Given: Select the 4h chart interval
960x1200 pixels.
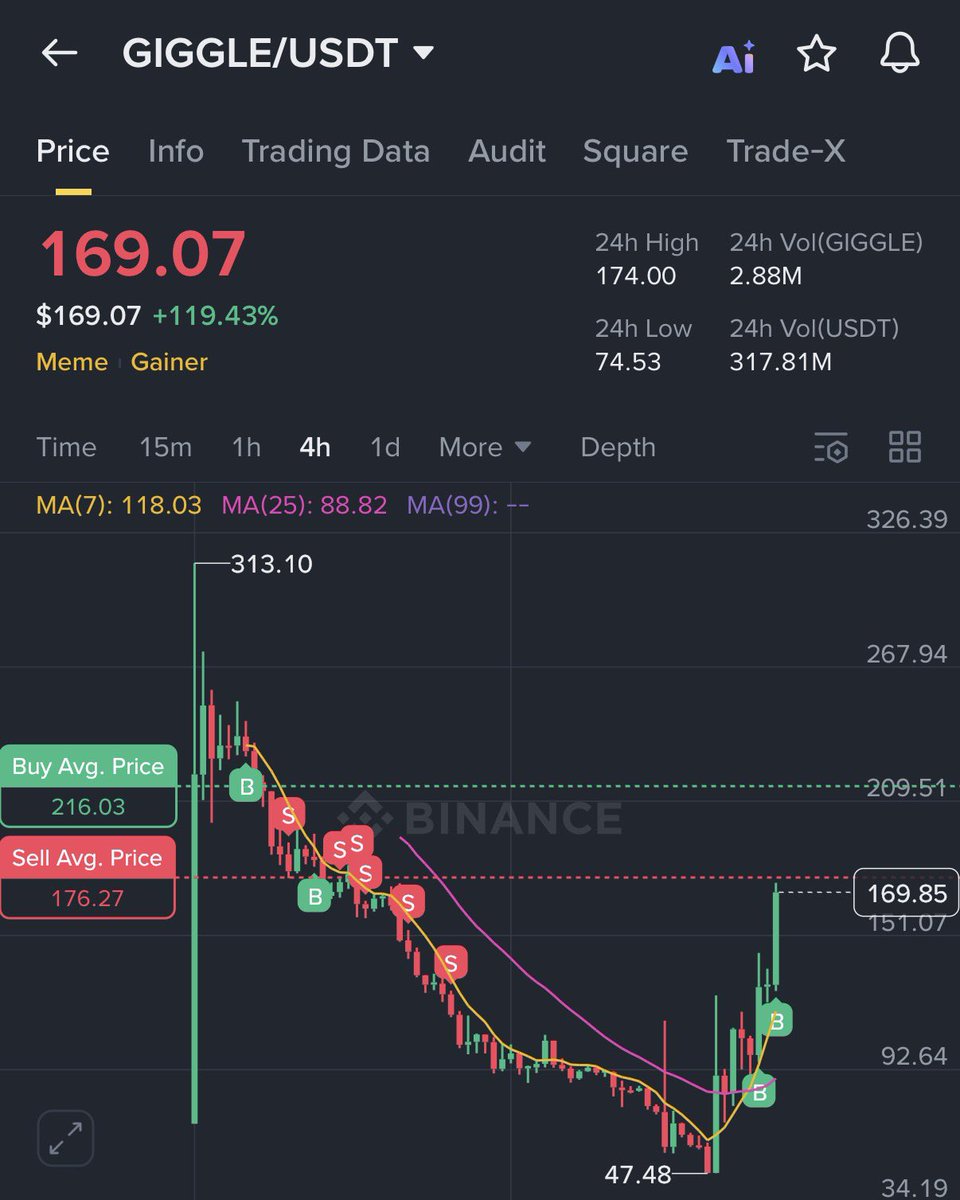Looking at the screenshot, I should 315,447.
